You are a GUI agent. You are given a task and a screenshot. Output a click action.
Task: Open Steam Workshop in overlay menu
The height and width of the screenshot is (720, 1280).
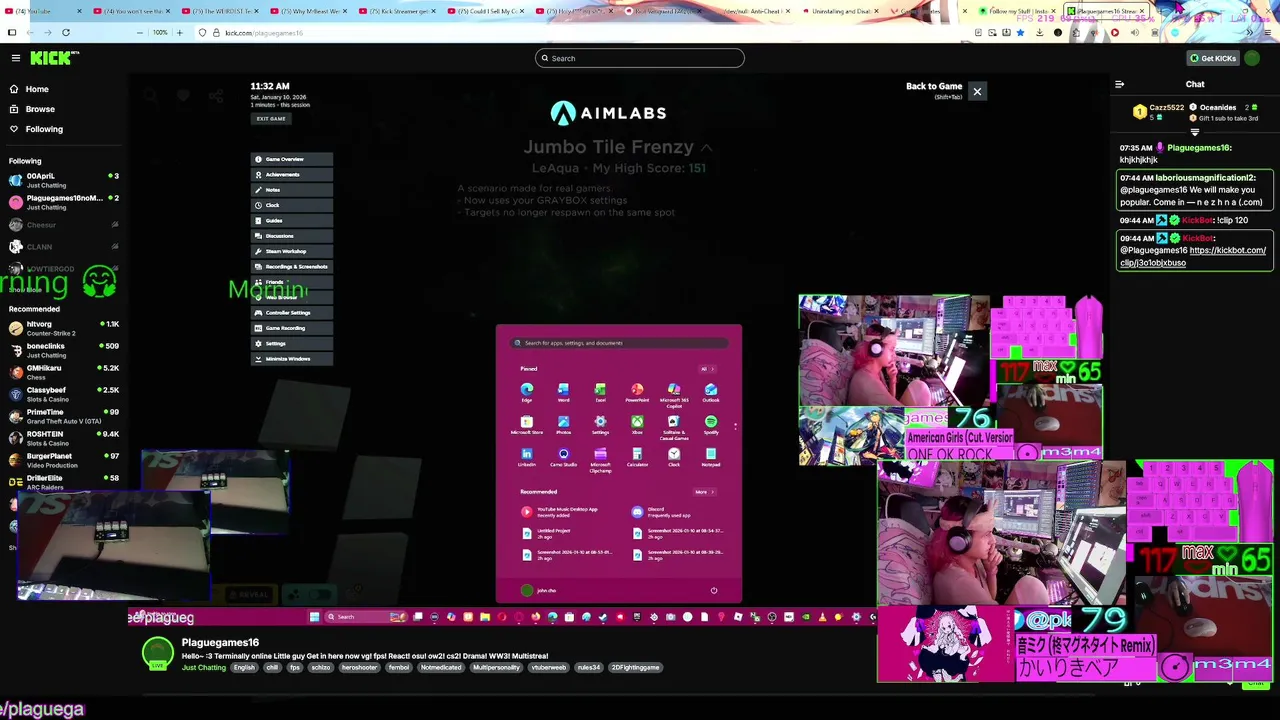click(x=291, y=251)
